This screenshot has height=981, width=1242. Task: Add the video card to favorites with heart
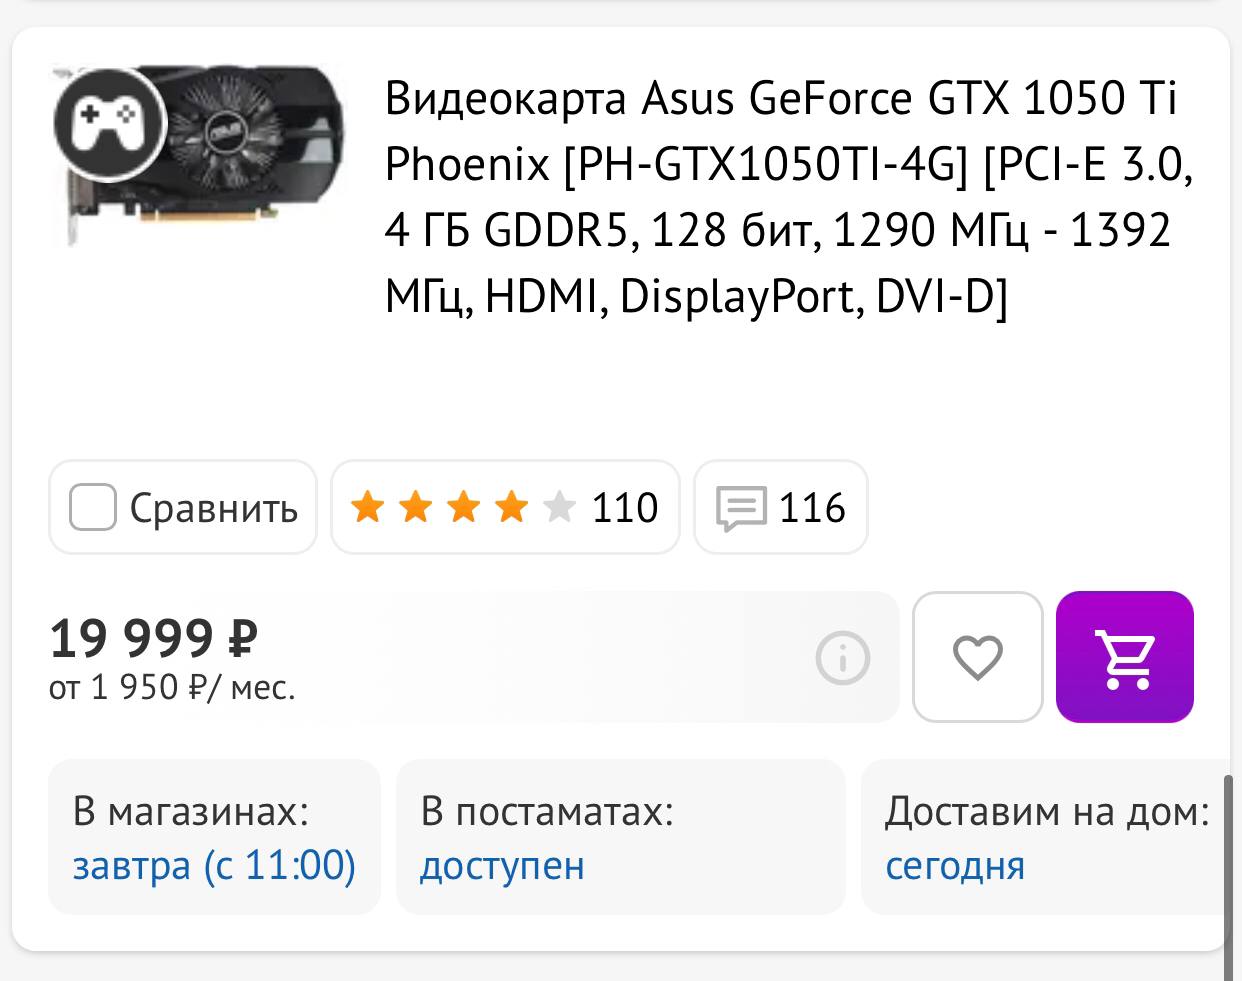tap(977, 657)
